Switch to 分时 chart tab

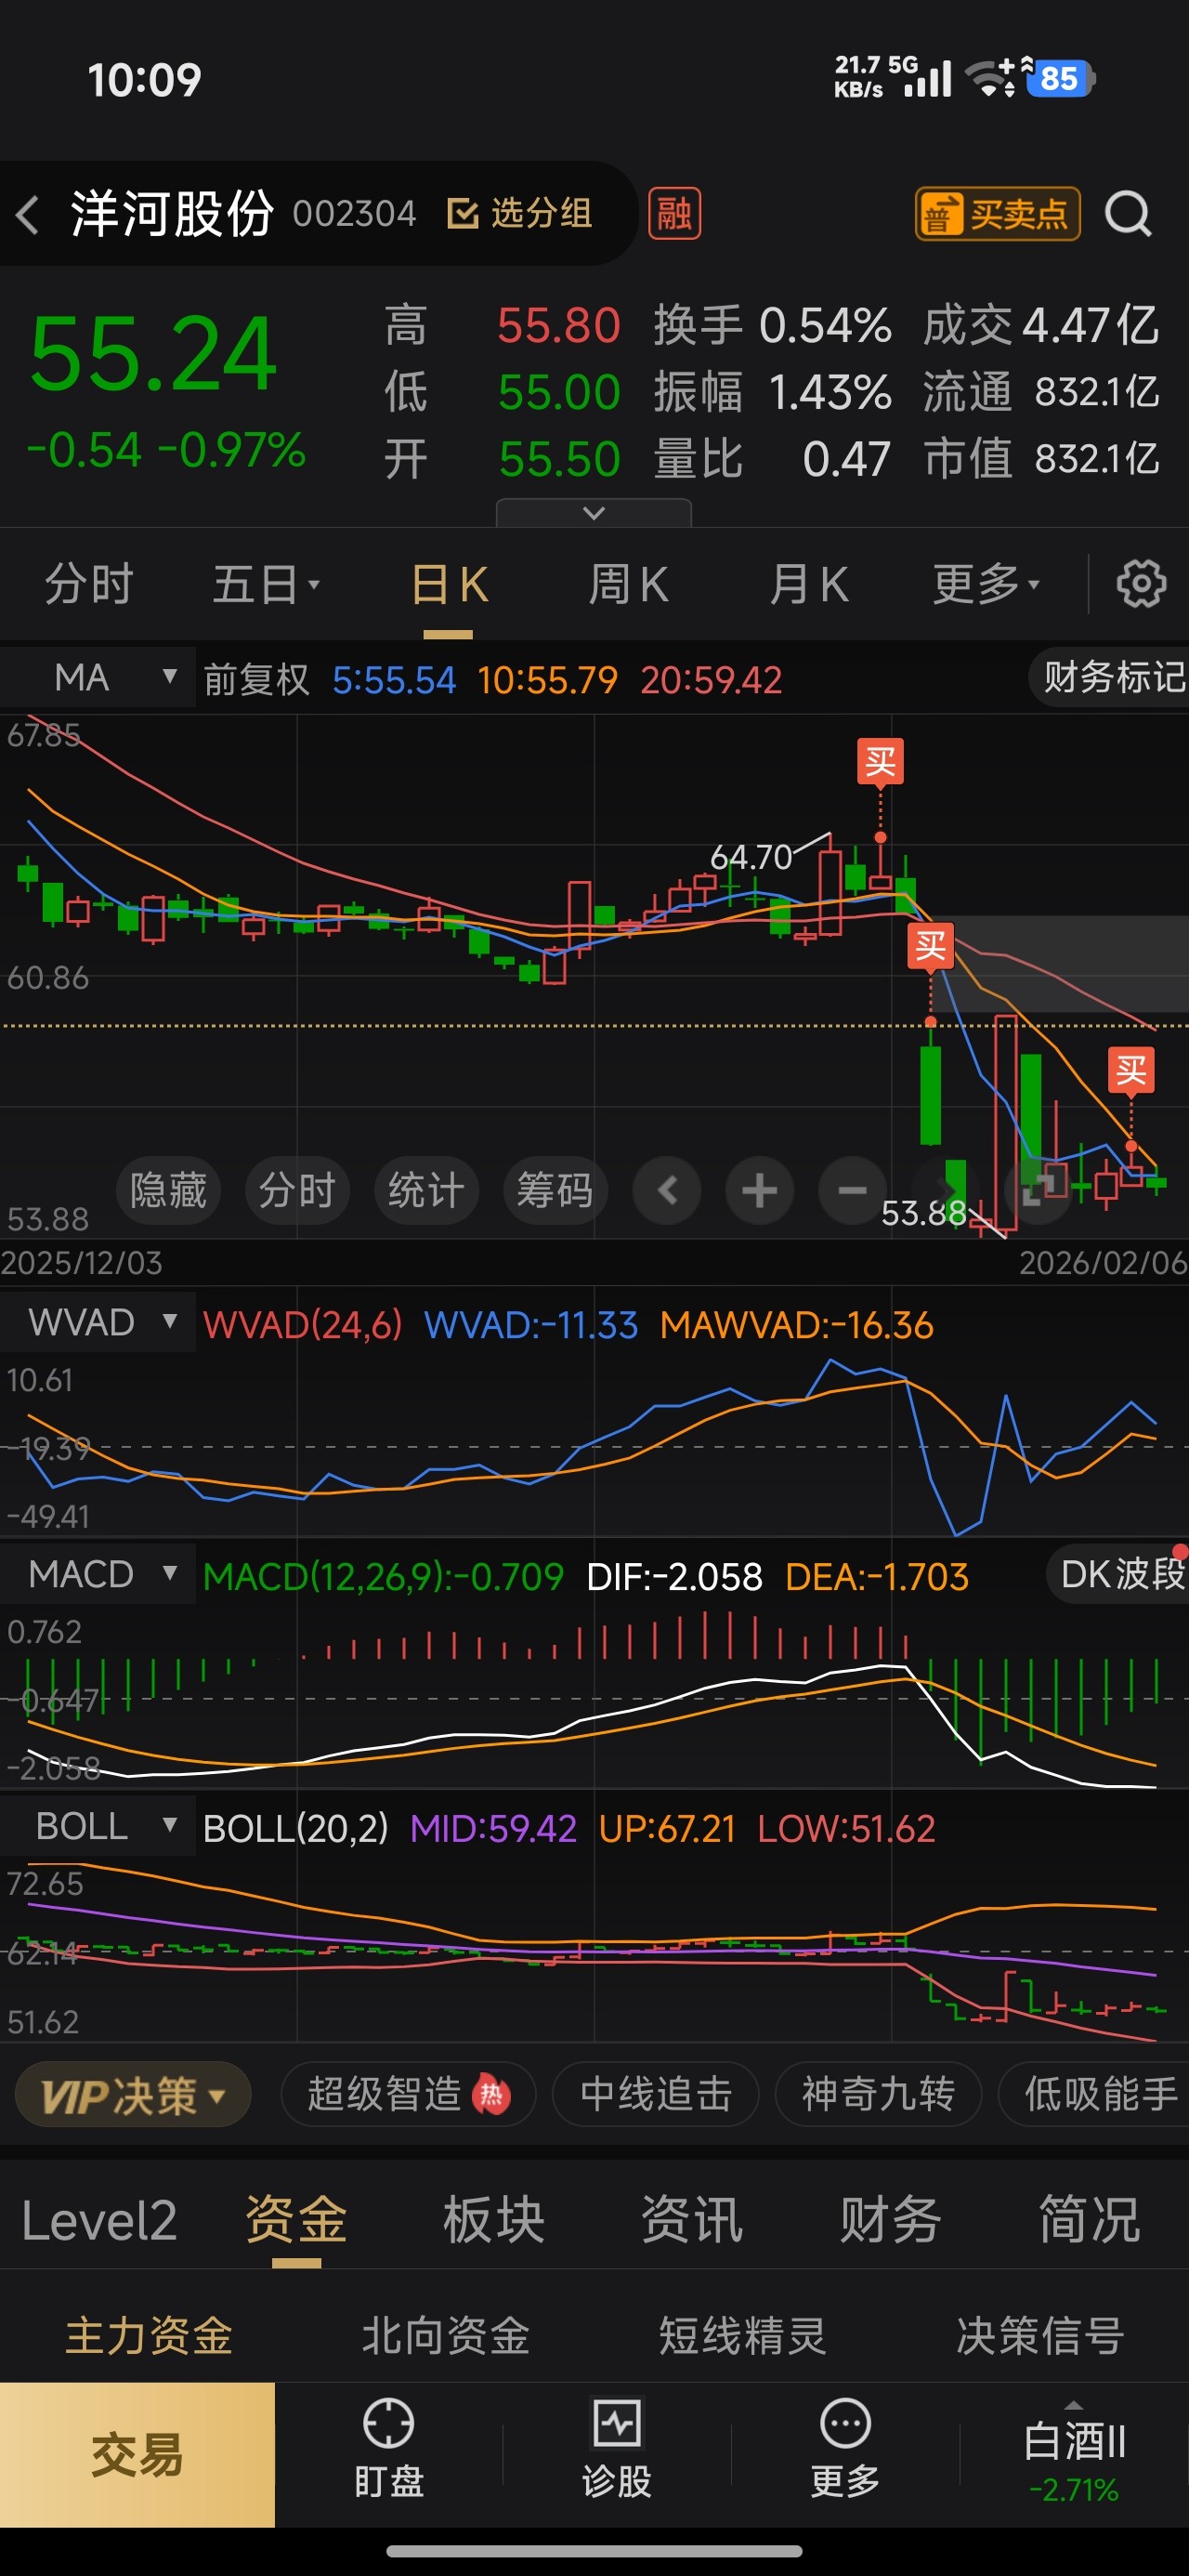click(89, 584)
